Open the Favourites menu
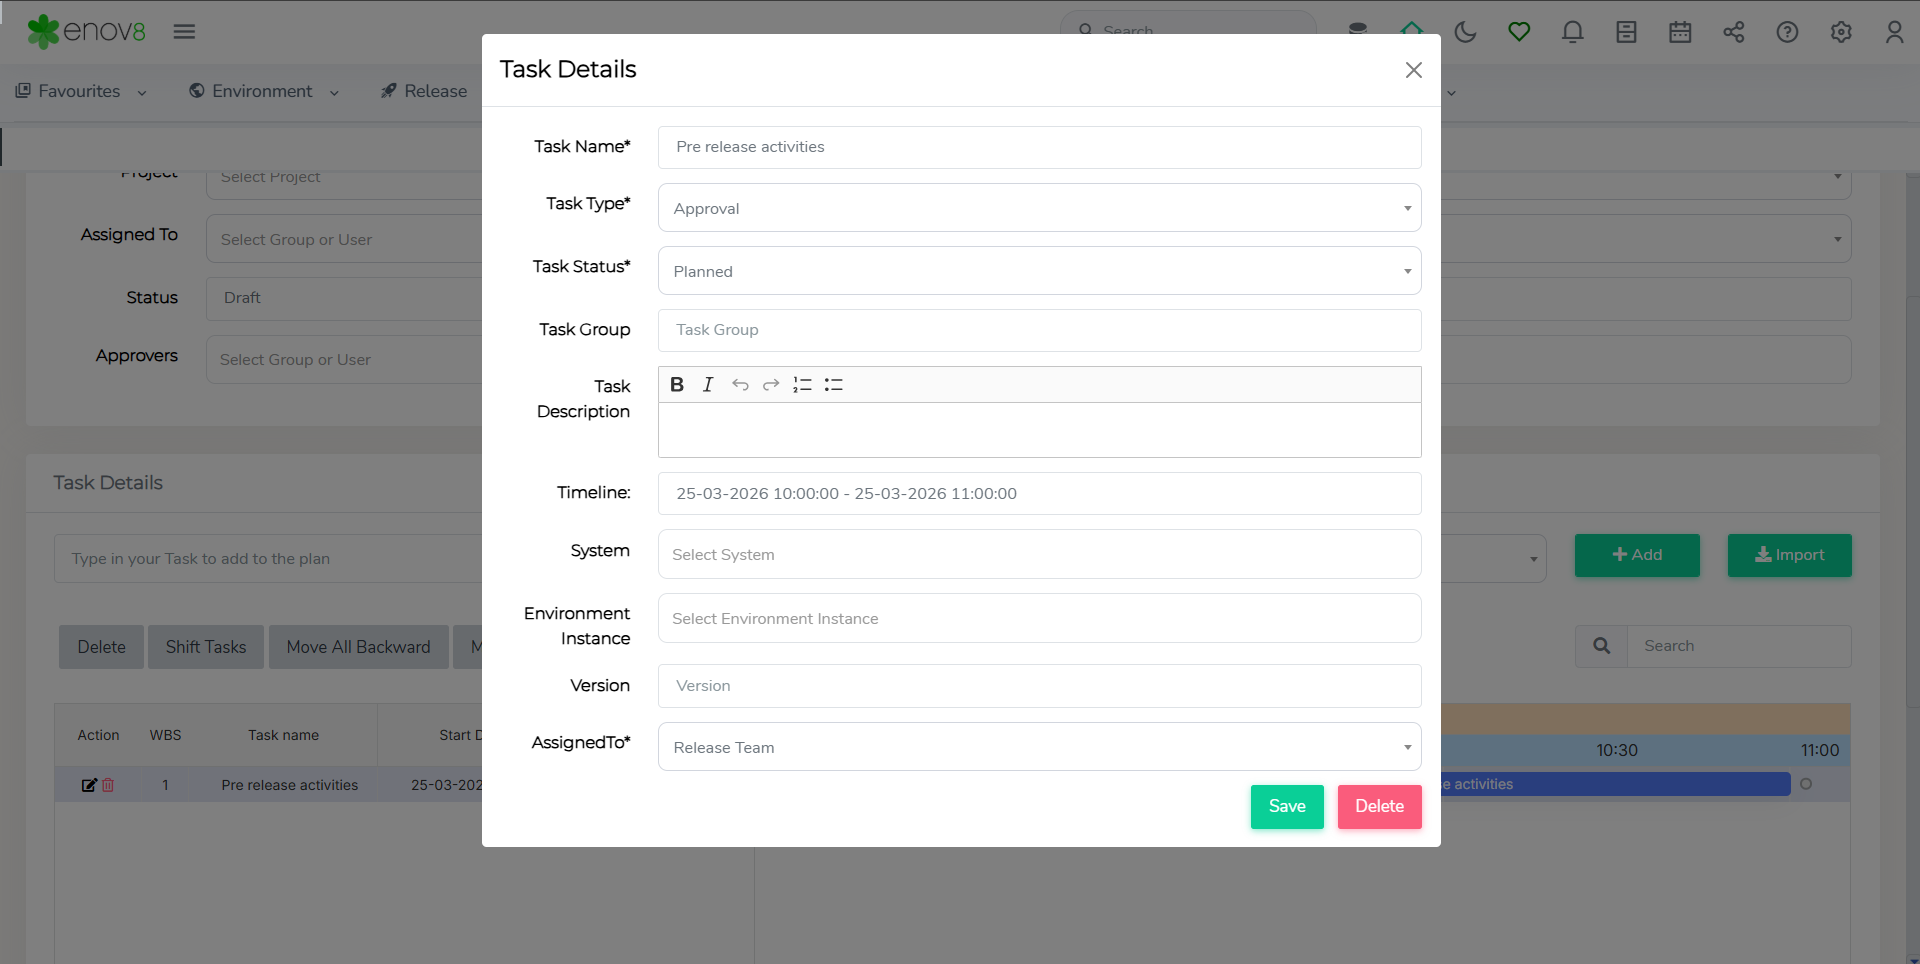Screen dimensions: 1920x964 click(x=81, y=91)
